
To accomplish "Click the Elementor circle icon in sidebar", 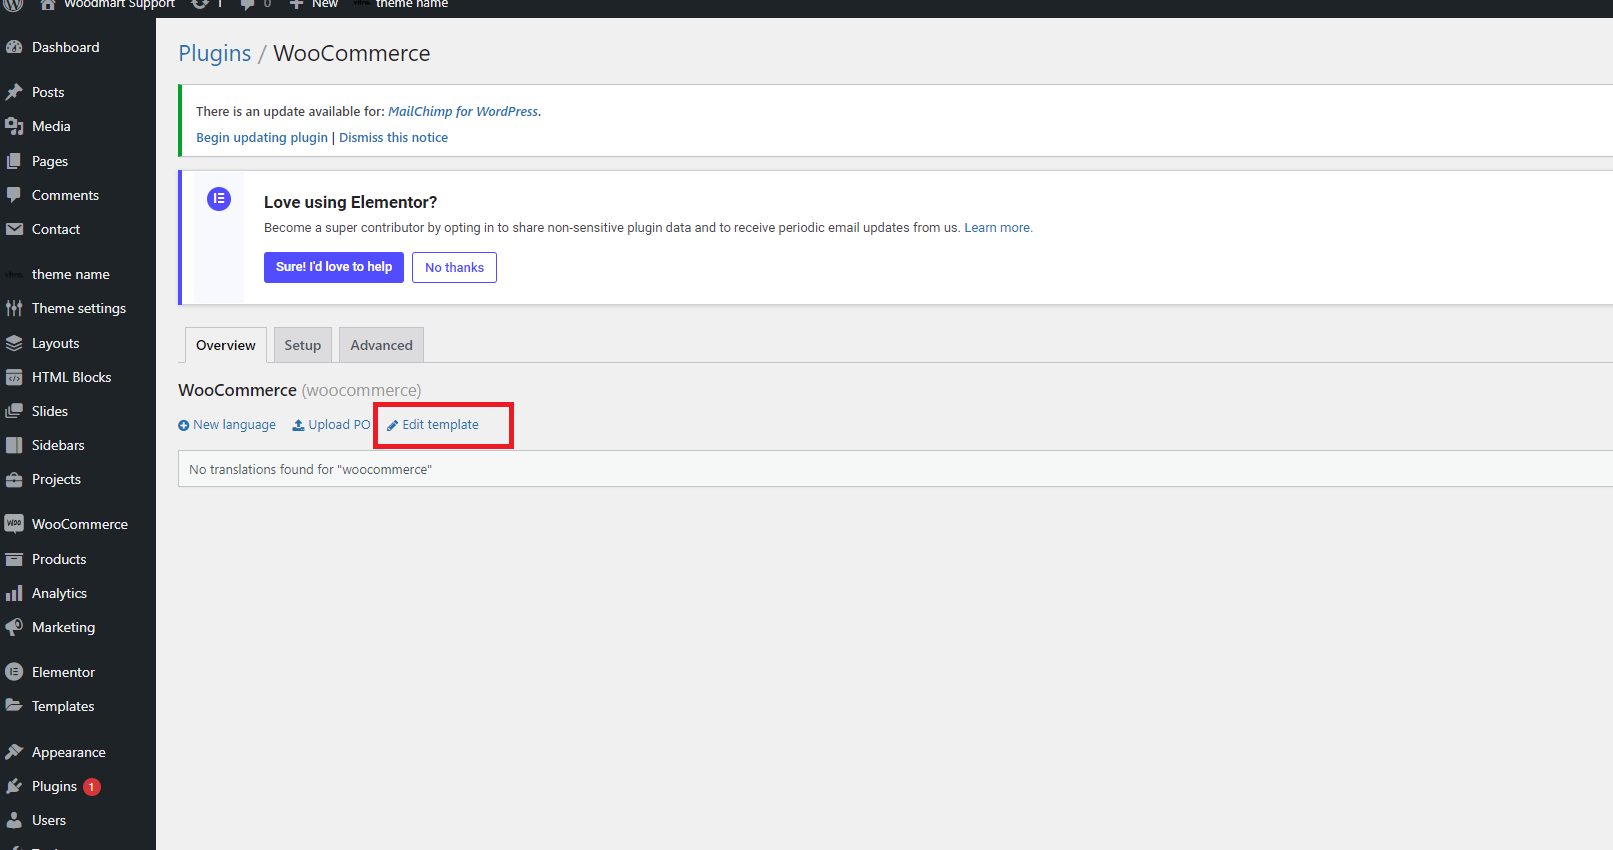I will point(14,672).
